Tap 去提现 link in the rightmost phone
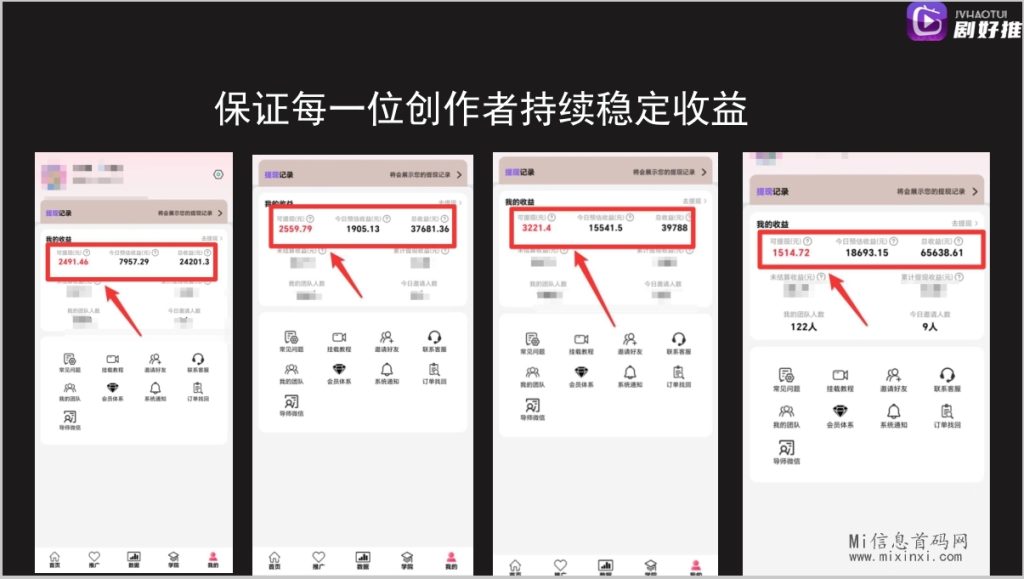 coord(963,223)
